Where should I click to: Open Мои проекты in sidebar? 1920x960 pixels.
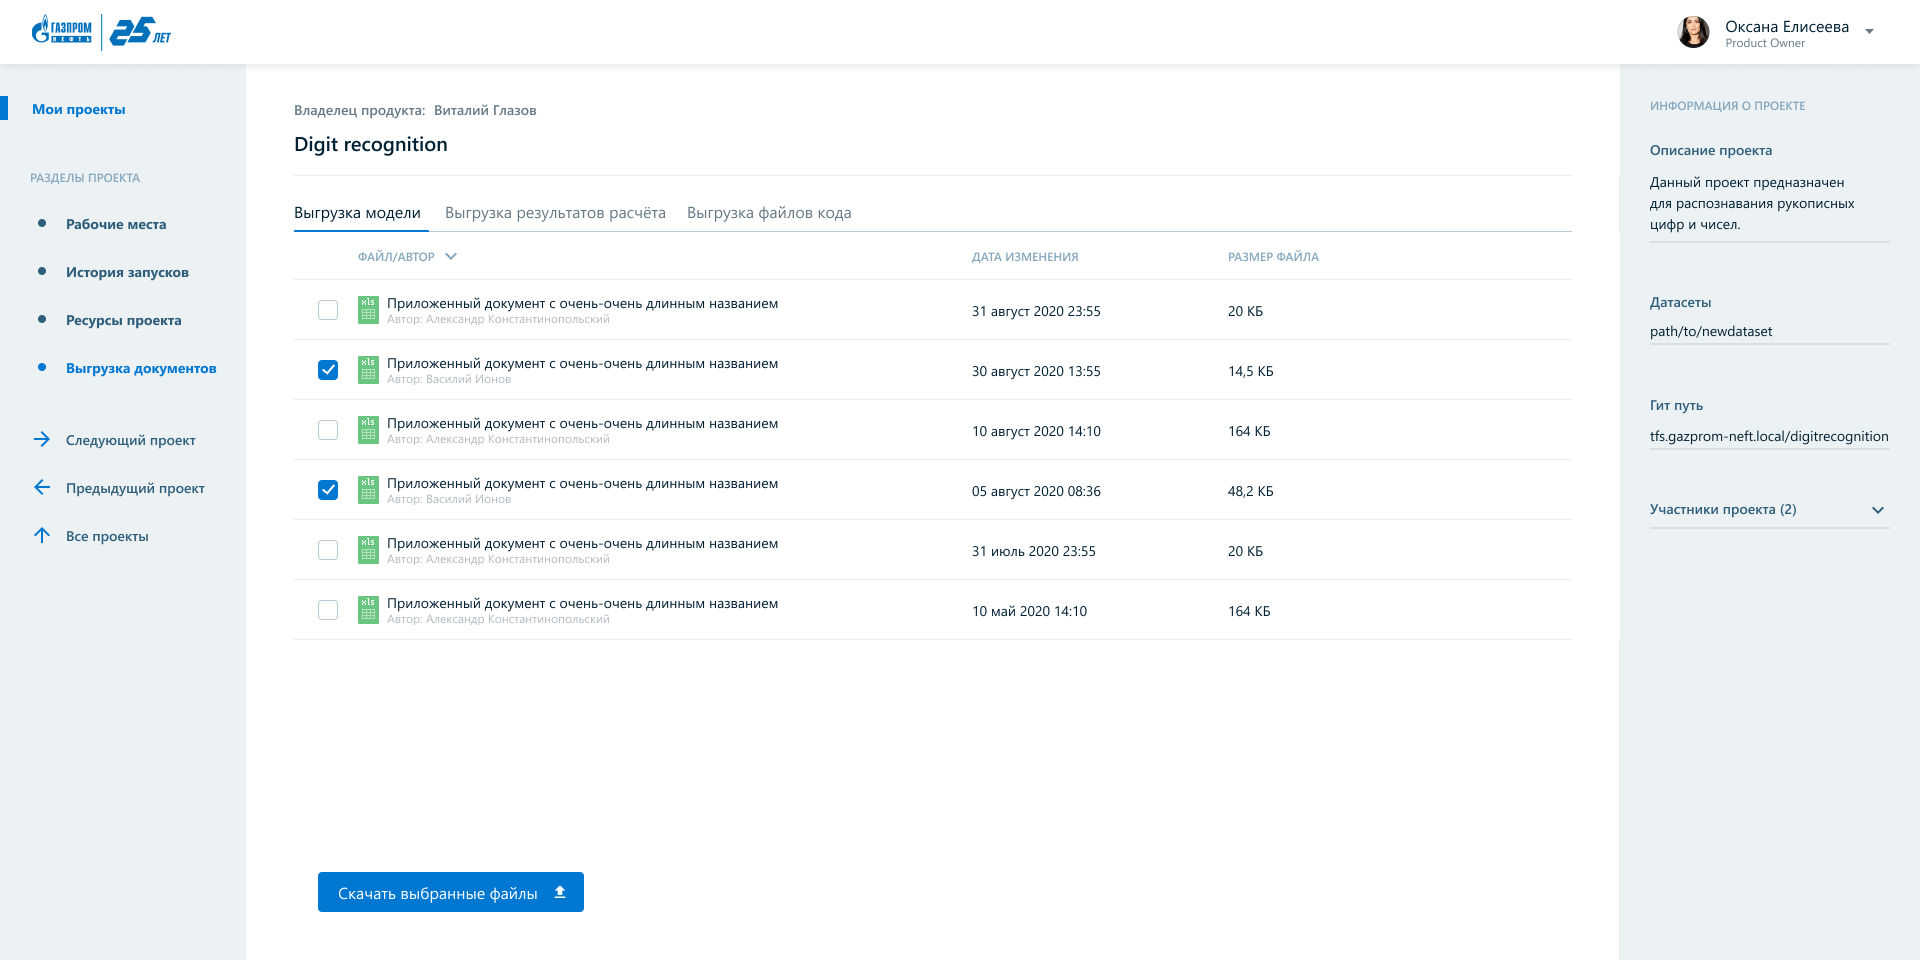[79, 110]
